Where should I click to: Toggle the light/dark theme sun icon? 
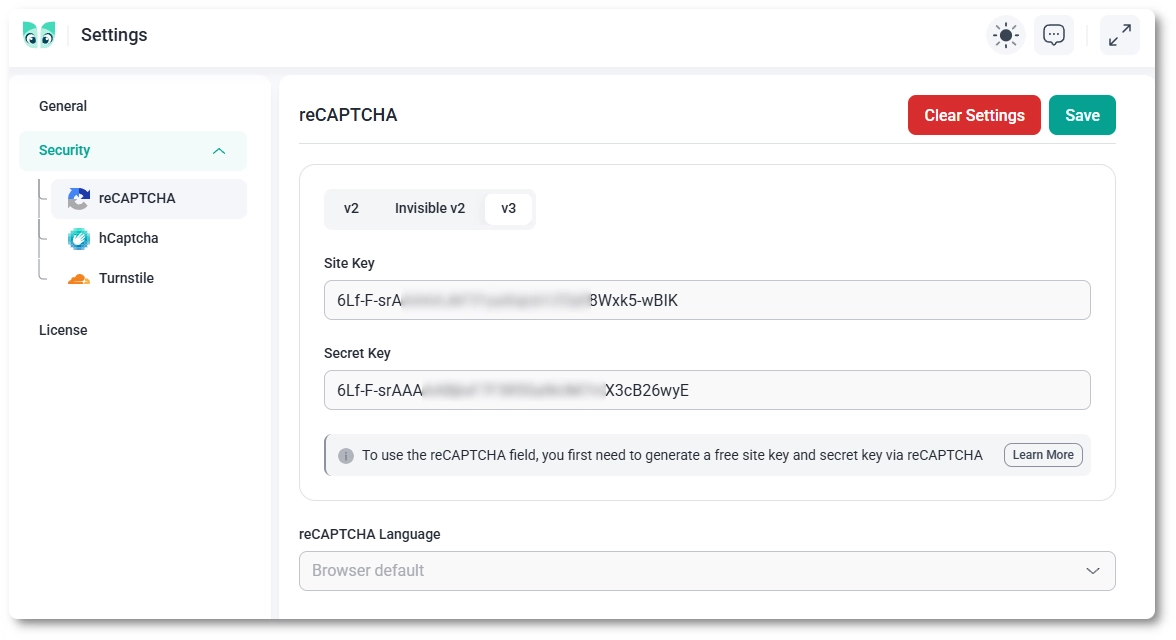(x=1005, y=35)
